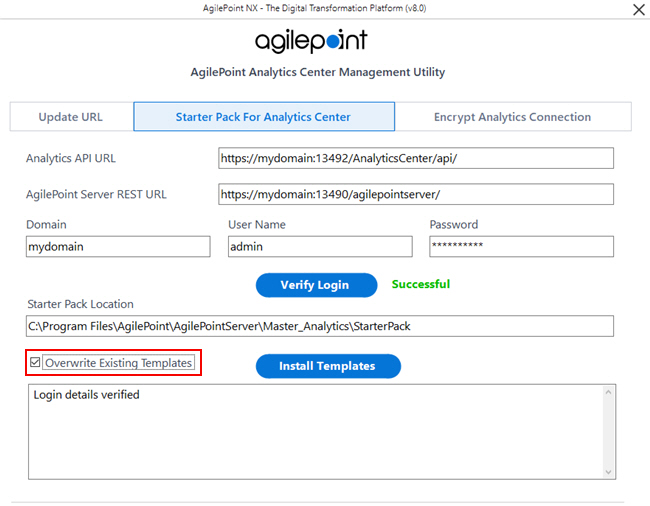Image resolution: width=650 pixels, height=506 pixels.
Task: Select Starter Pack For Analytics Center tab
Action: [264, 117]
